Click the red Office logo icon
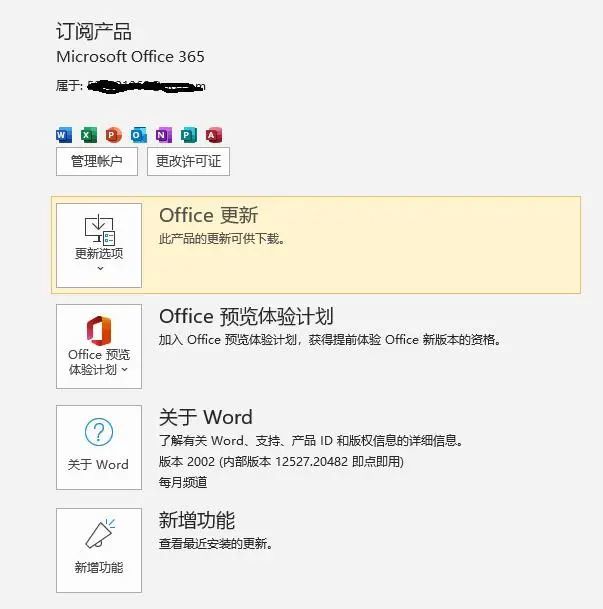Image resolution: width=603 pixels, height=609 pixels. coord(99,331)
